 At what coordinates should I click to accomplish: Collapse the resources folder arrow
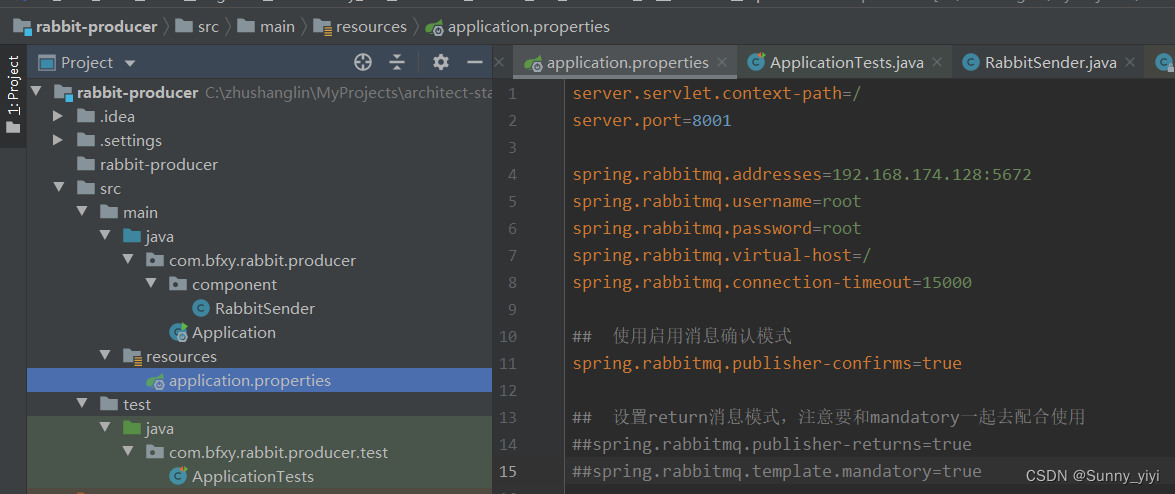[x=105, y=356]
